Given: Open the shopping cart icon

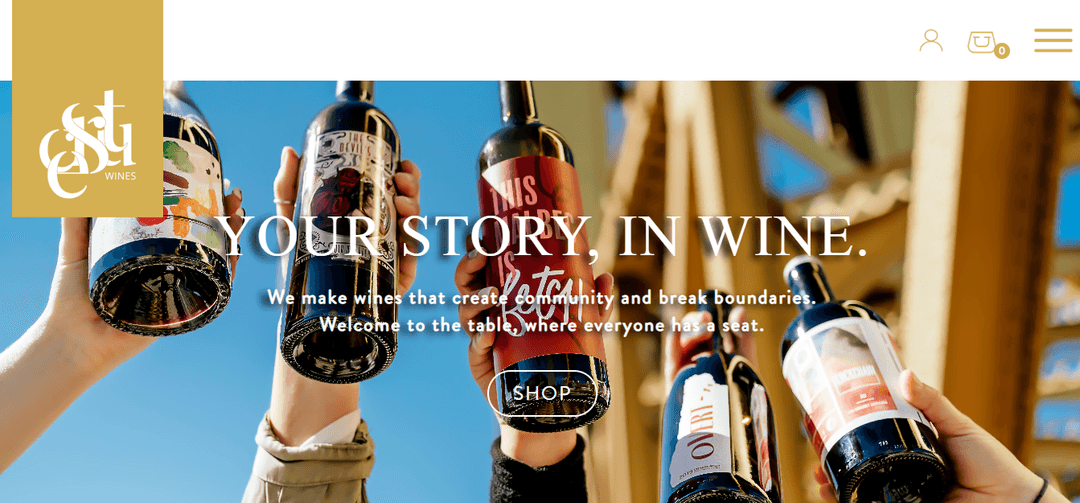Looking at the screenshot, I should point(982,43).
